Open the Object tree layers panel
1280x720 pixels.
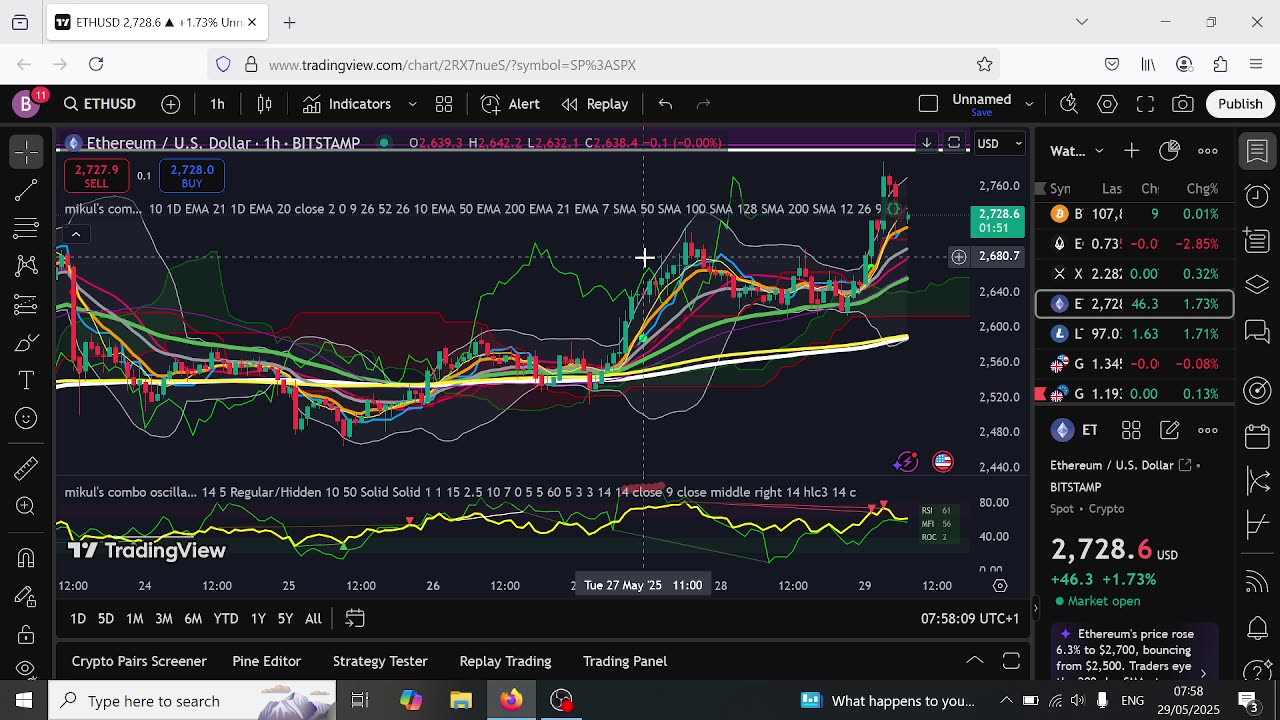click(1258, 286)
